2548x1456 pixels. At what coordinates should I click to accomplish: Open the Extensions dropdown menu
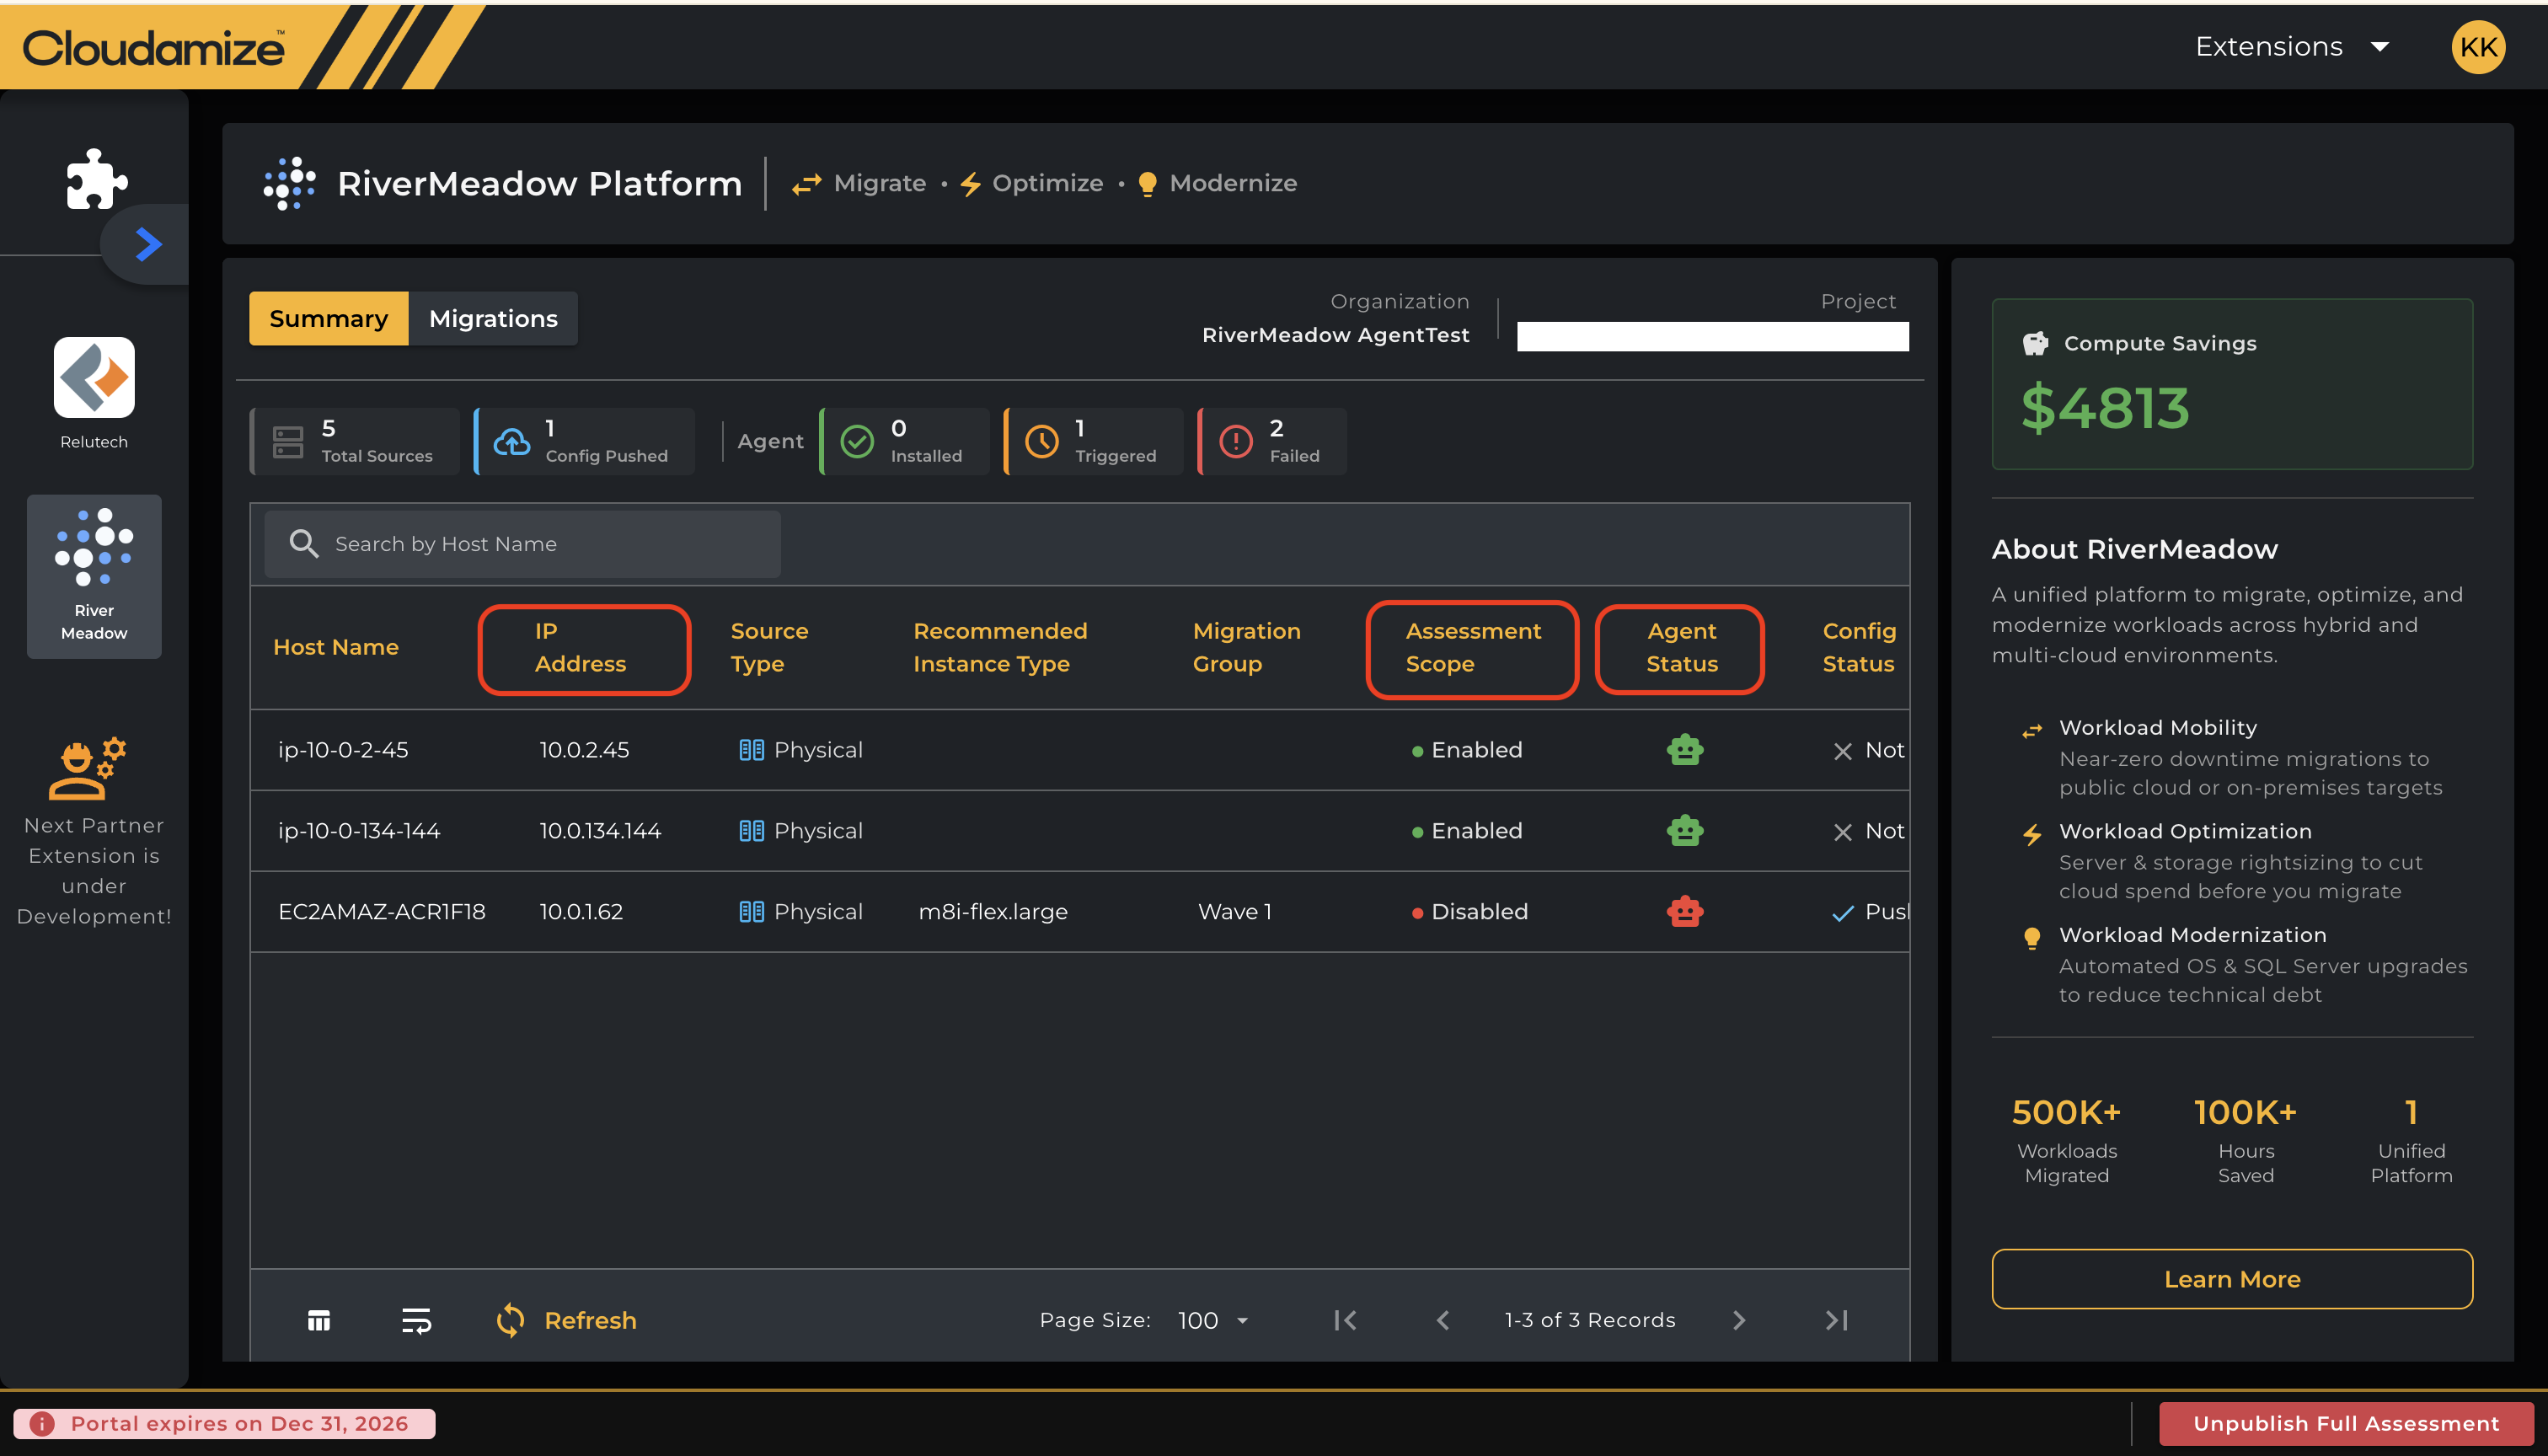click(2292, 46)
